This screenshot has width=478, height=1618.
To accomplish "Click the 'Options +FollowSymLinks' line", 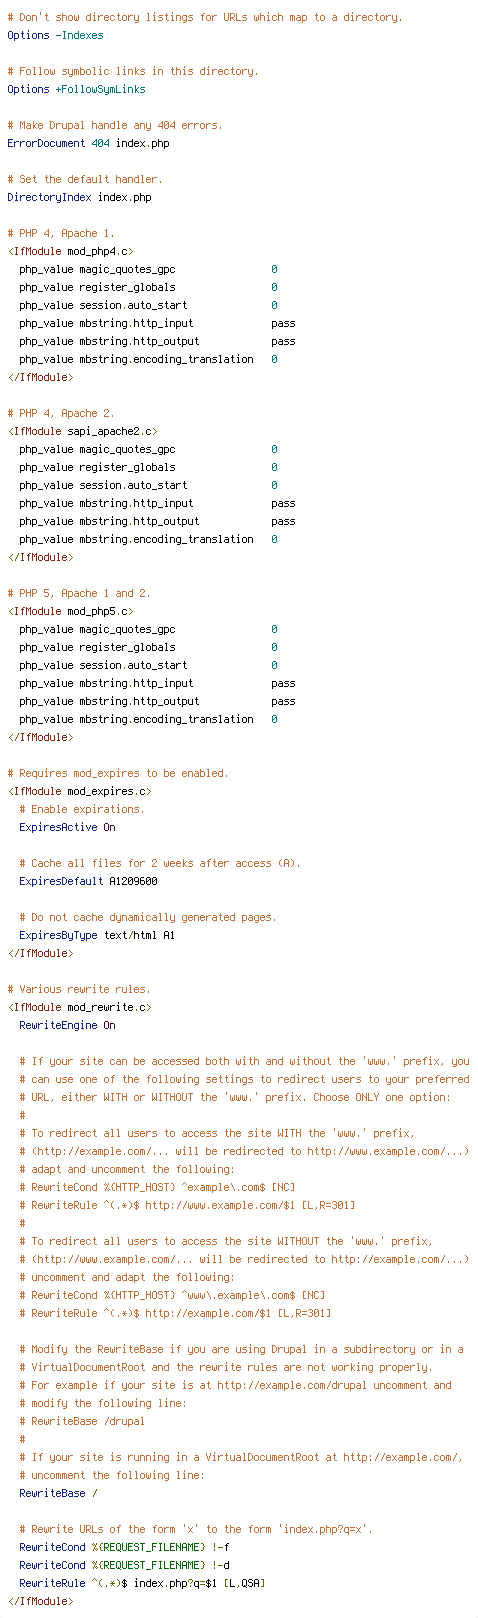I will pyautogui.click(x=76, y=89).
